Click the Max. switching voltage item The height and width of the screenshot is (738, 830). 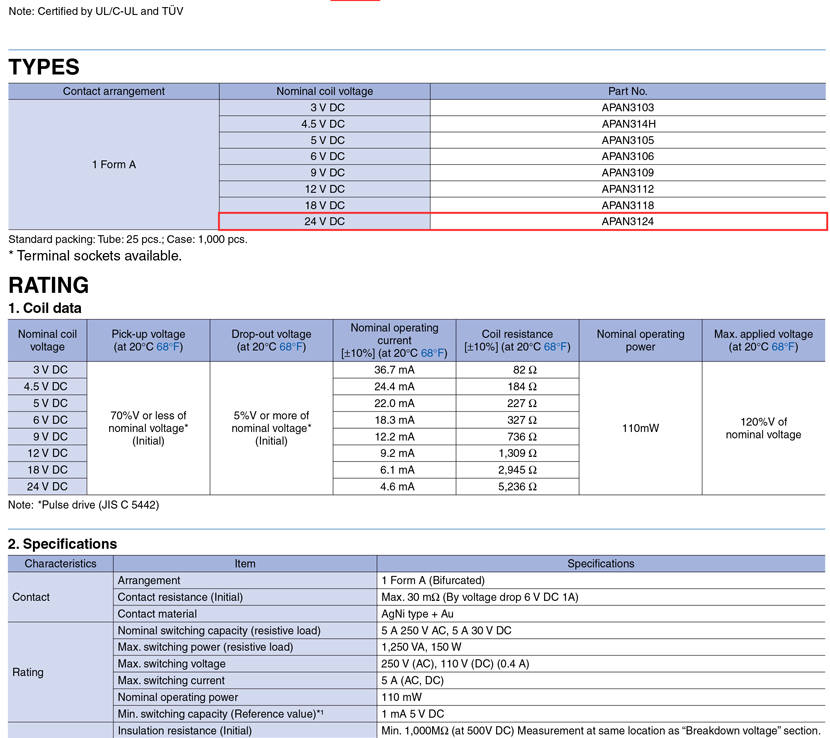172,663
